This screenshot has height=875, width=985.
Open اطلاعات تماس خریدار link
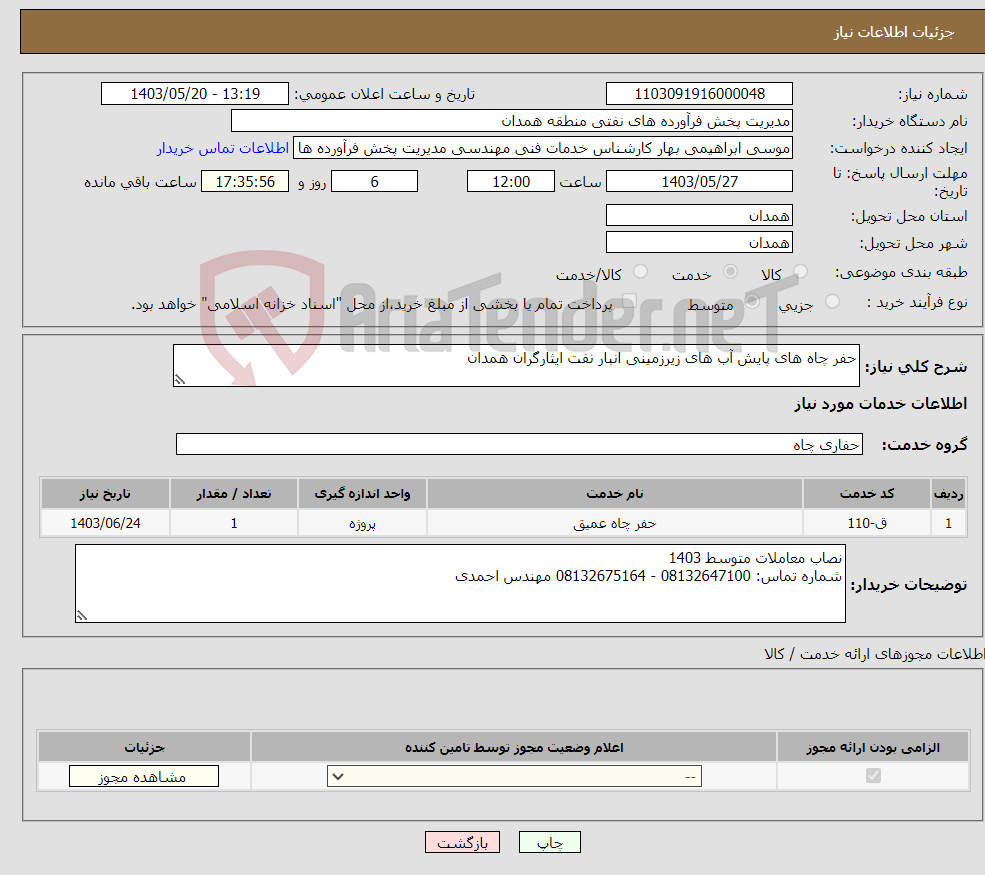223,148
